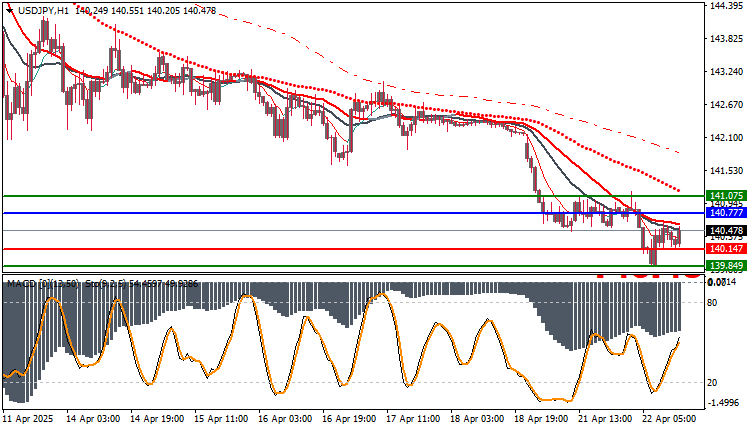750x430 pixels.
Task: Click the stochastic level 20 label
Action: [x=712, y=383]
